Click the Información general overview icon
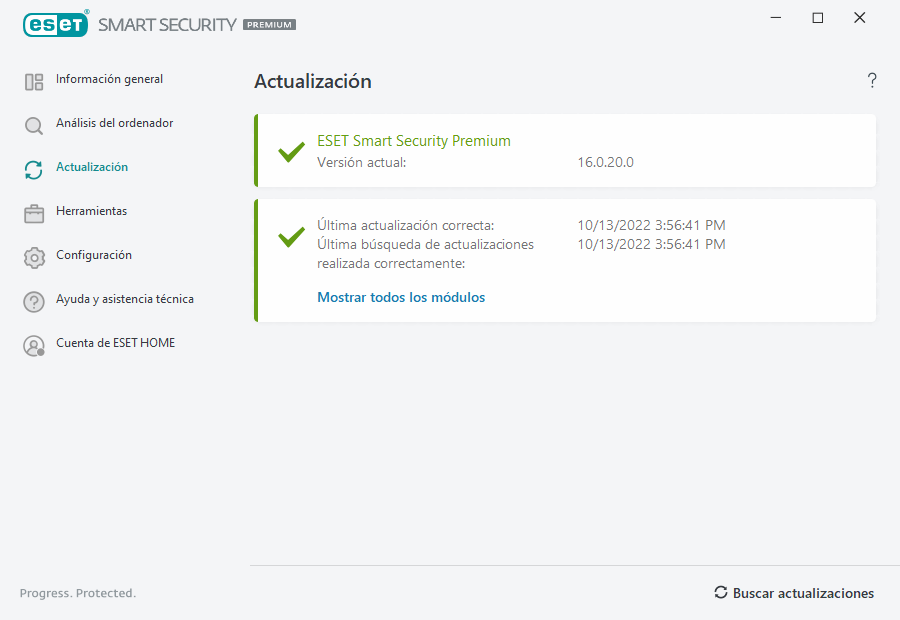The image size is (900, 620). point(34,82)
